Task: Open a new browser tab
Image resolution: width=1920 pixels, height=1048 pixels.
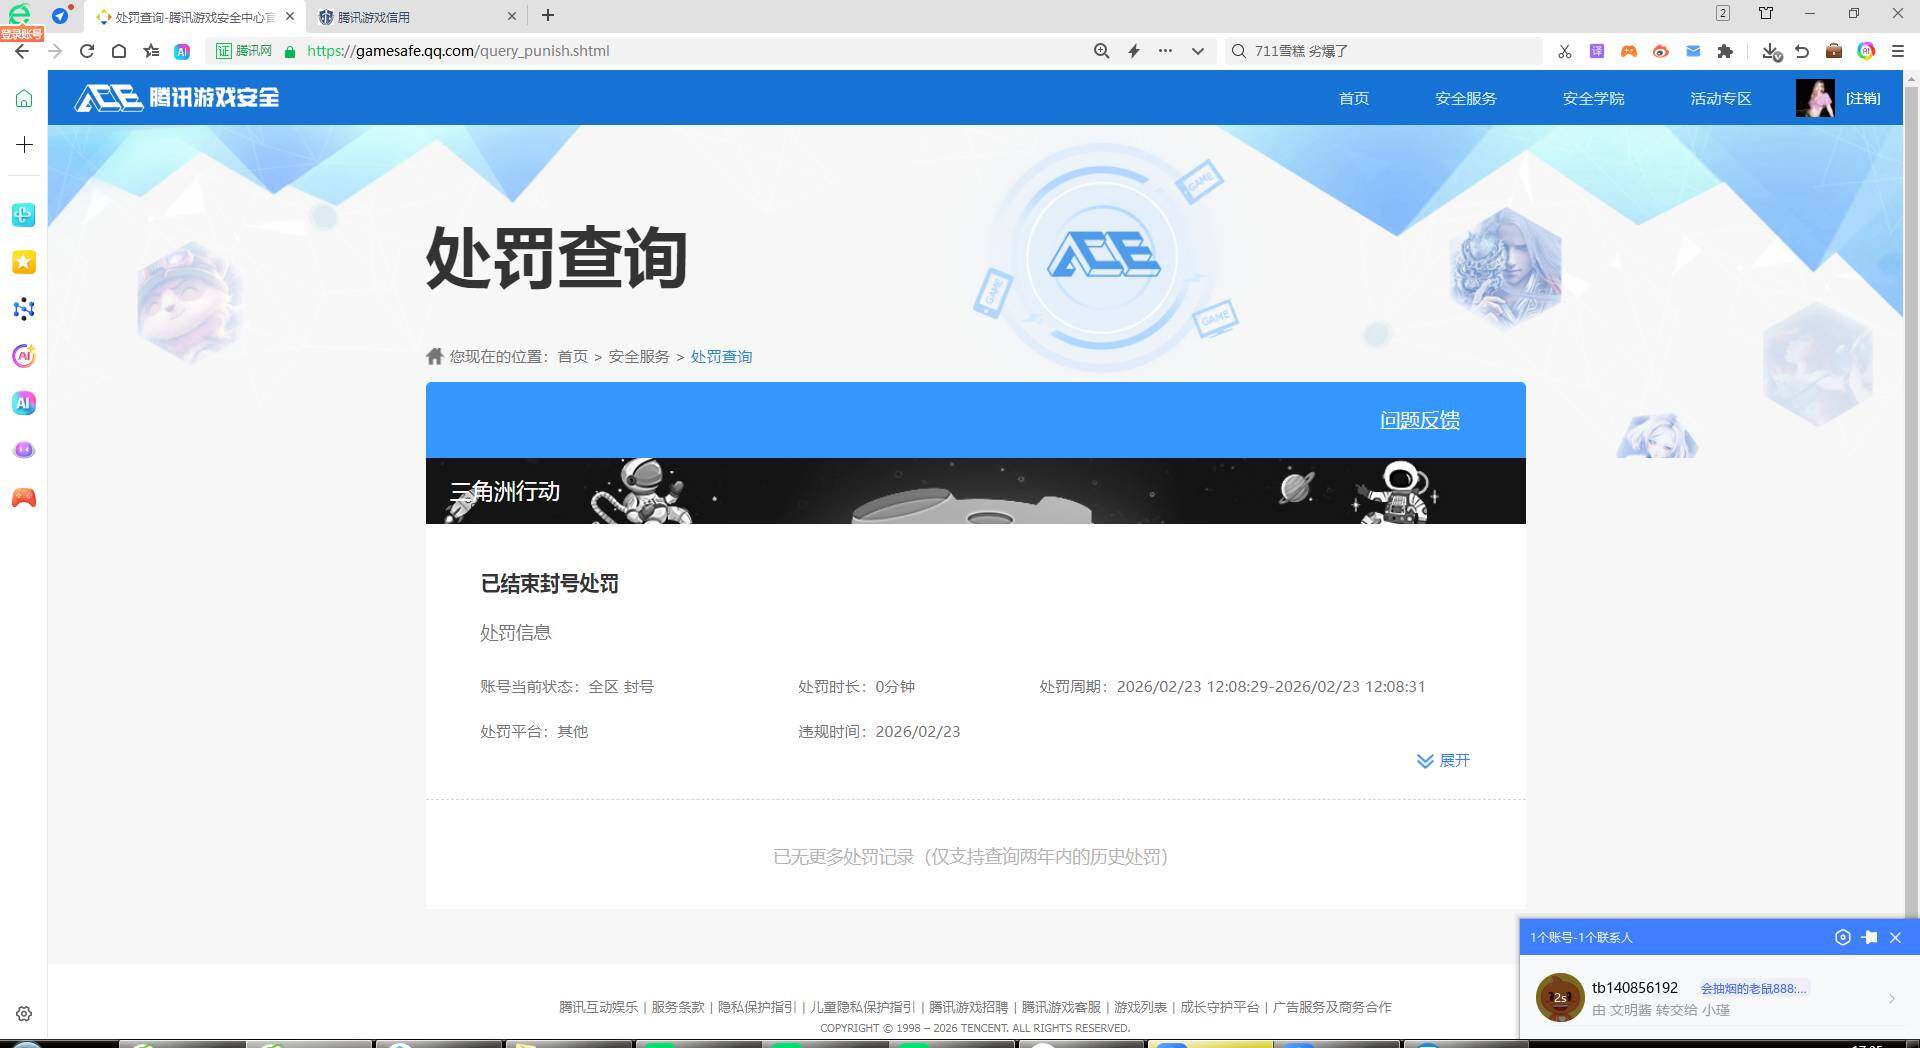Action: (547, 15)
